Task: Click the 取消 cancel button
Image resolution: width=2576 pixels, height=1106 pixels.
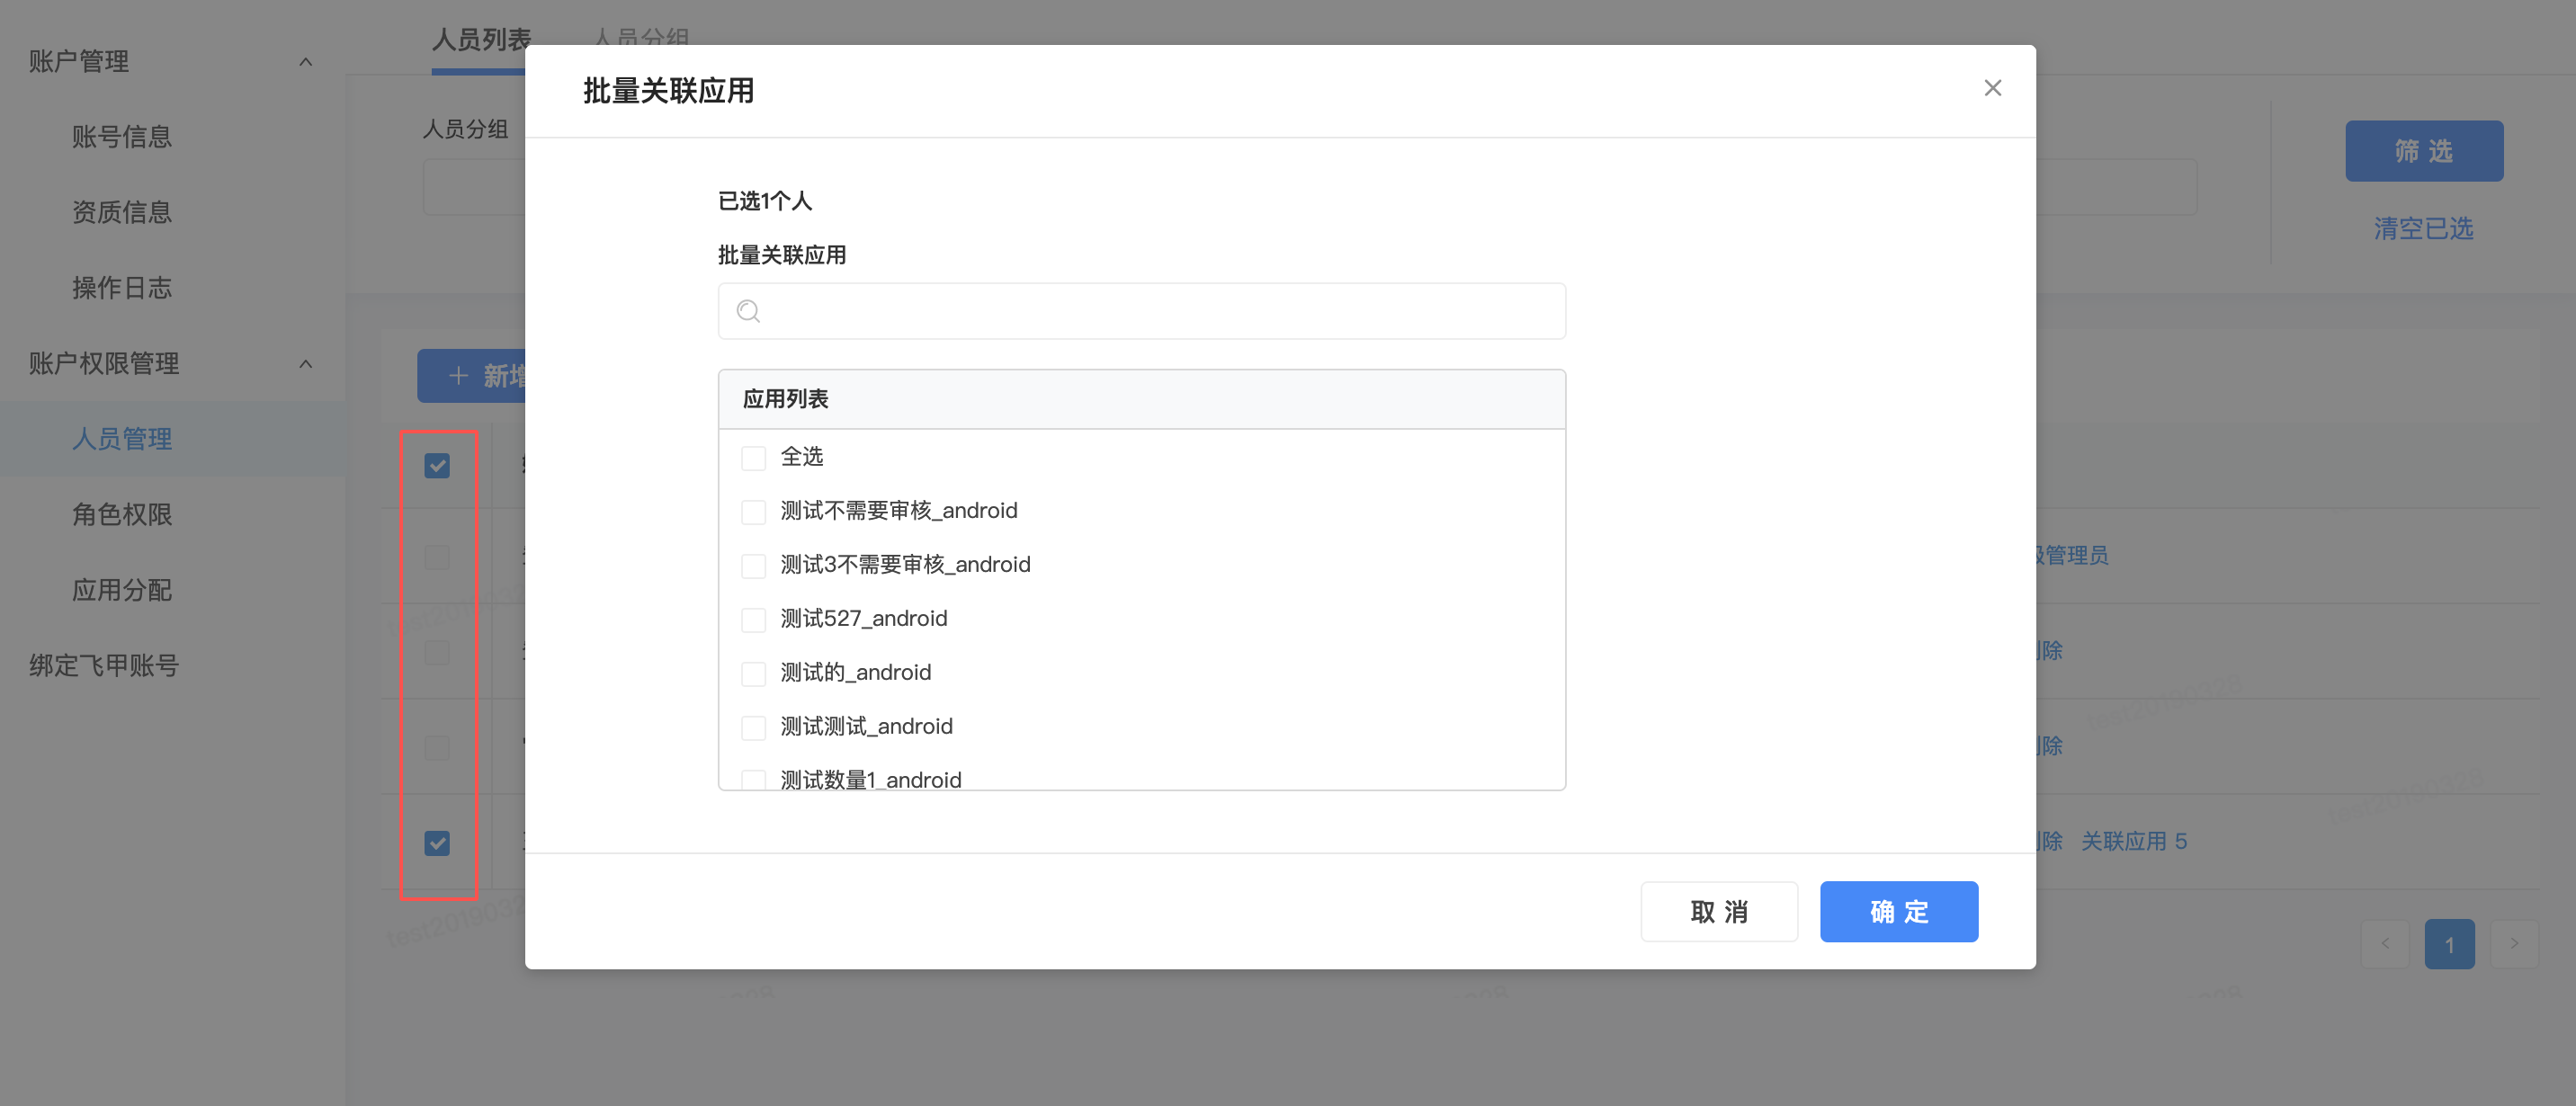Action: point(1718,911)
